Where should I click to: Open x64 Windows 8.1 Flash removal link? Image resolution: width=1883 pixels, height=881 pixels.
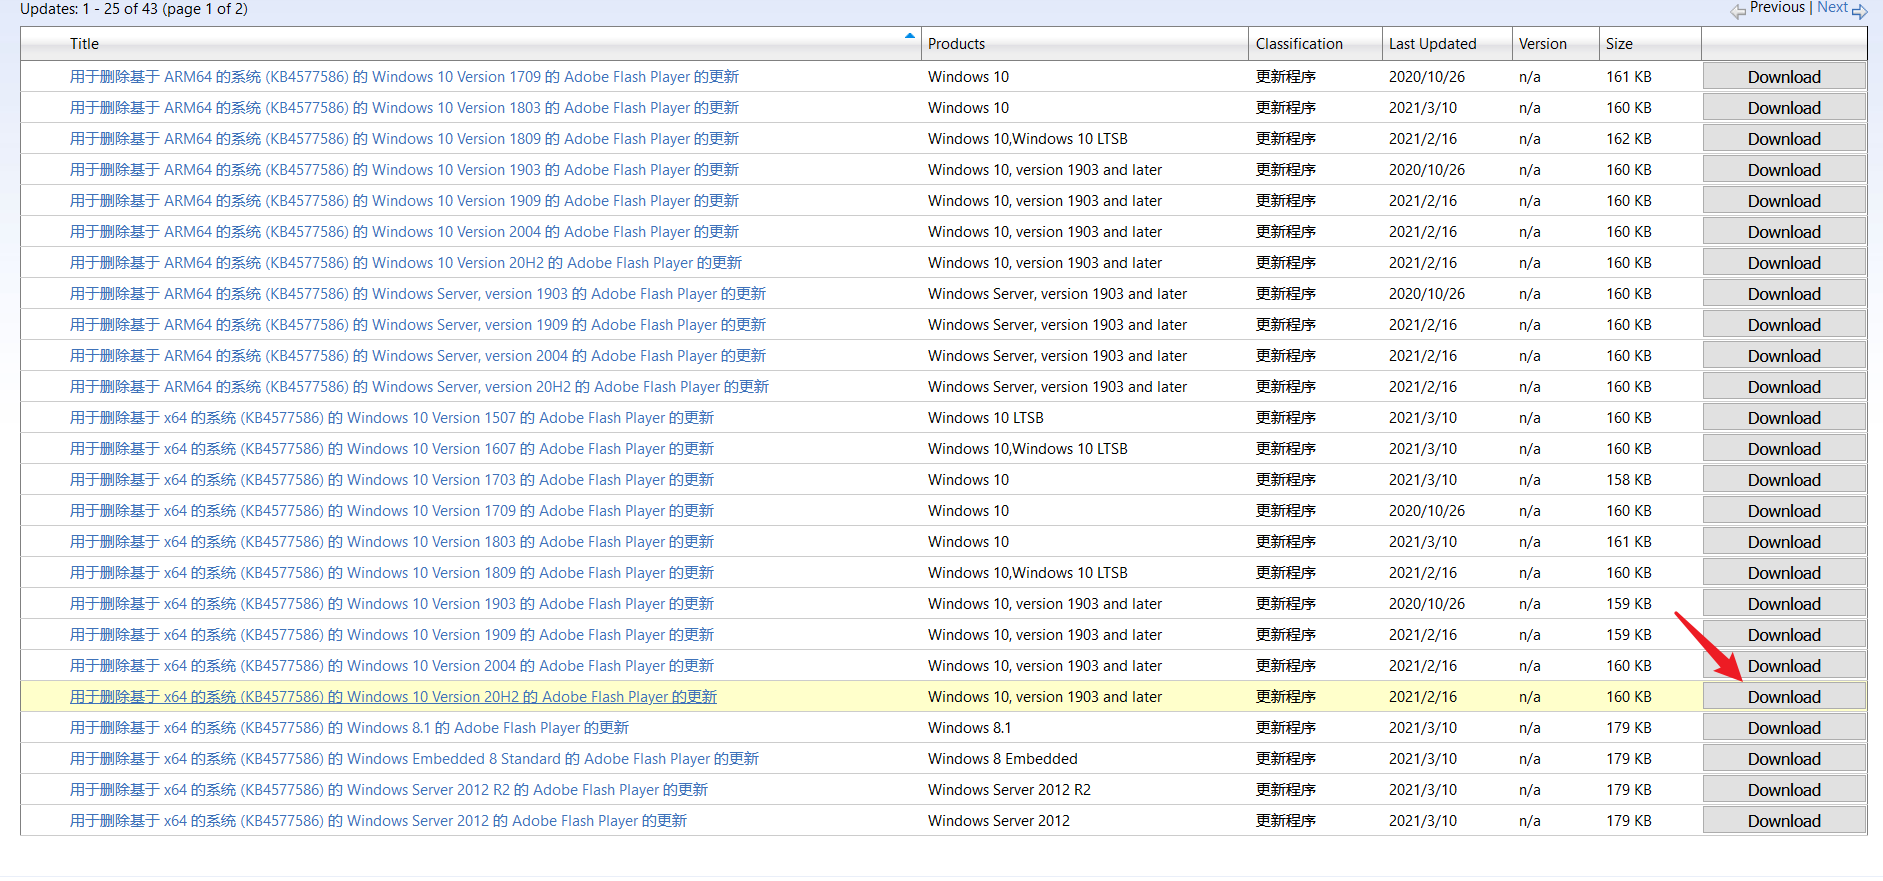click(349, 728)
